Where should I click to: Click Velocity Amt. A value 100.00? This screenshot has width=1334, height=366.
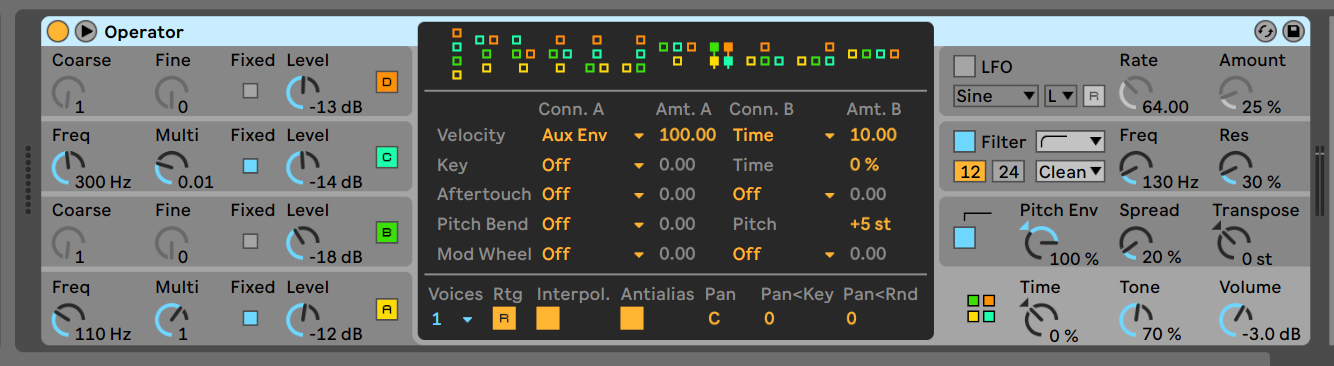(x=687, y=135)
